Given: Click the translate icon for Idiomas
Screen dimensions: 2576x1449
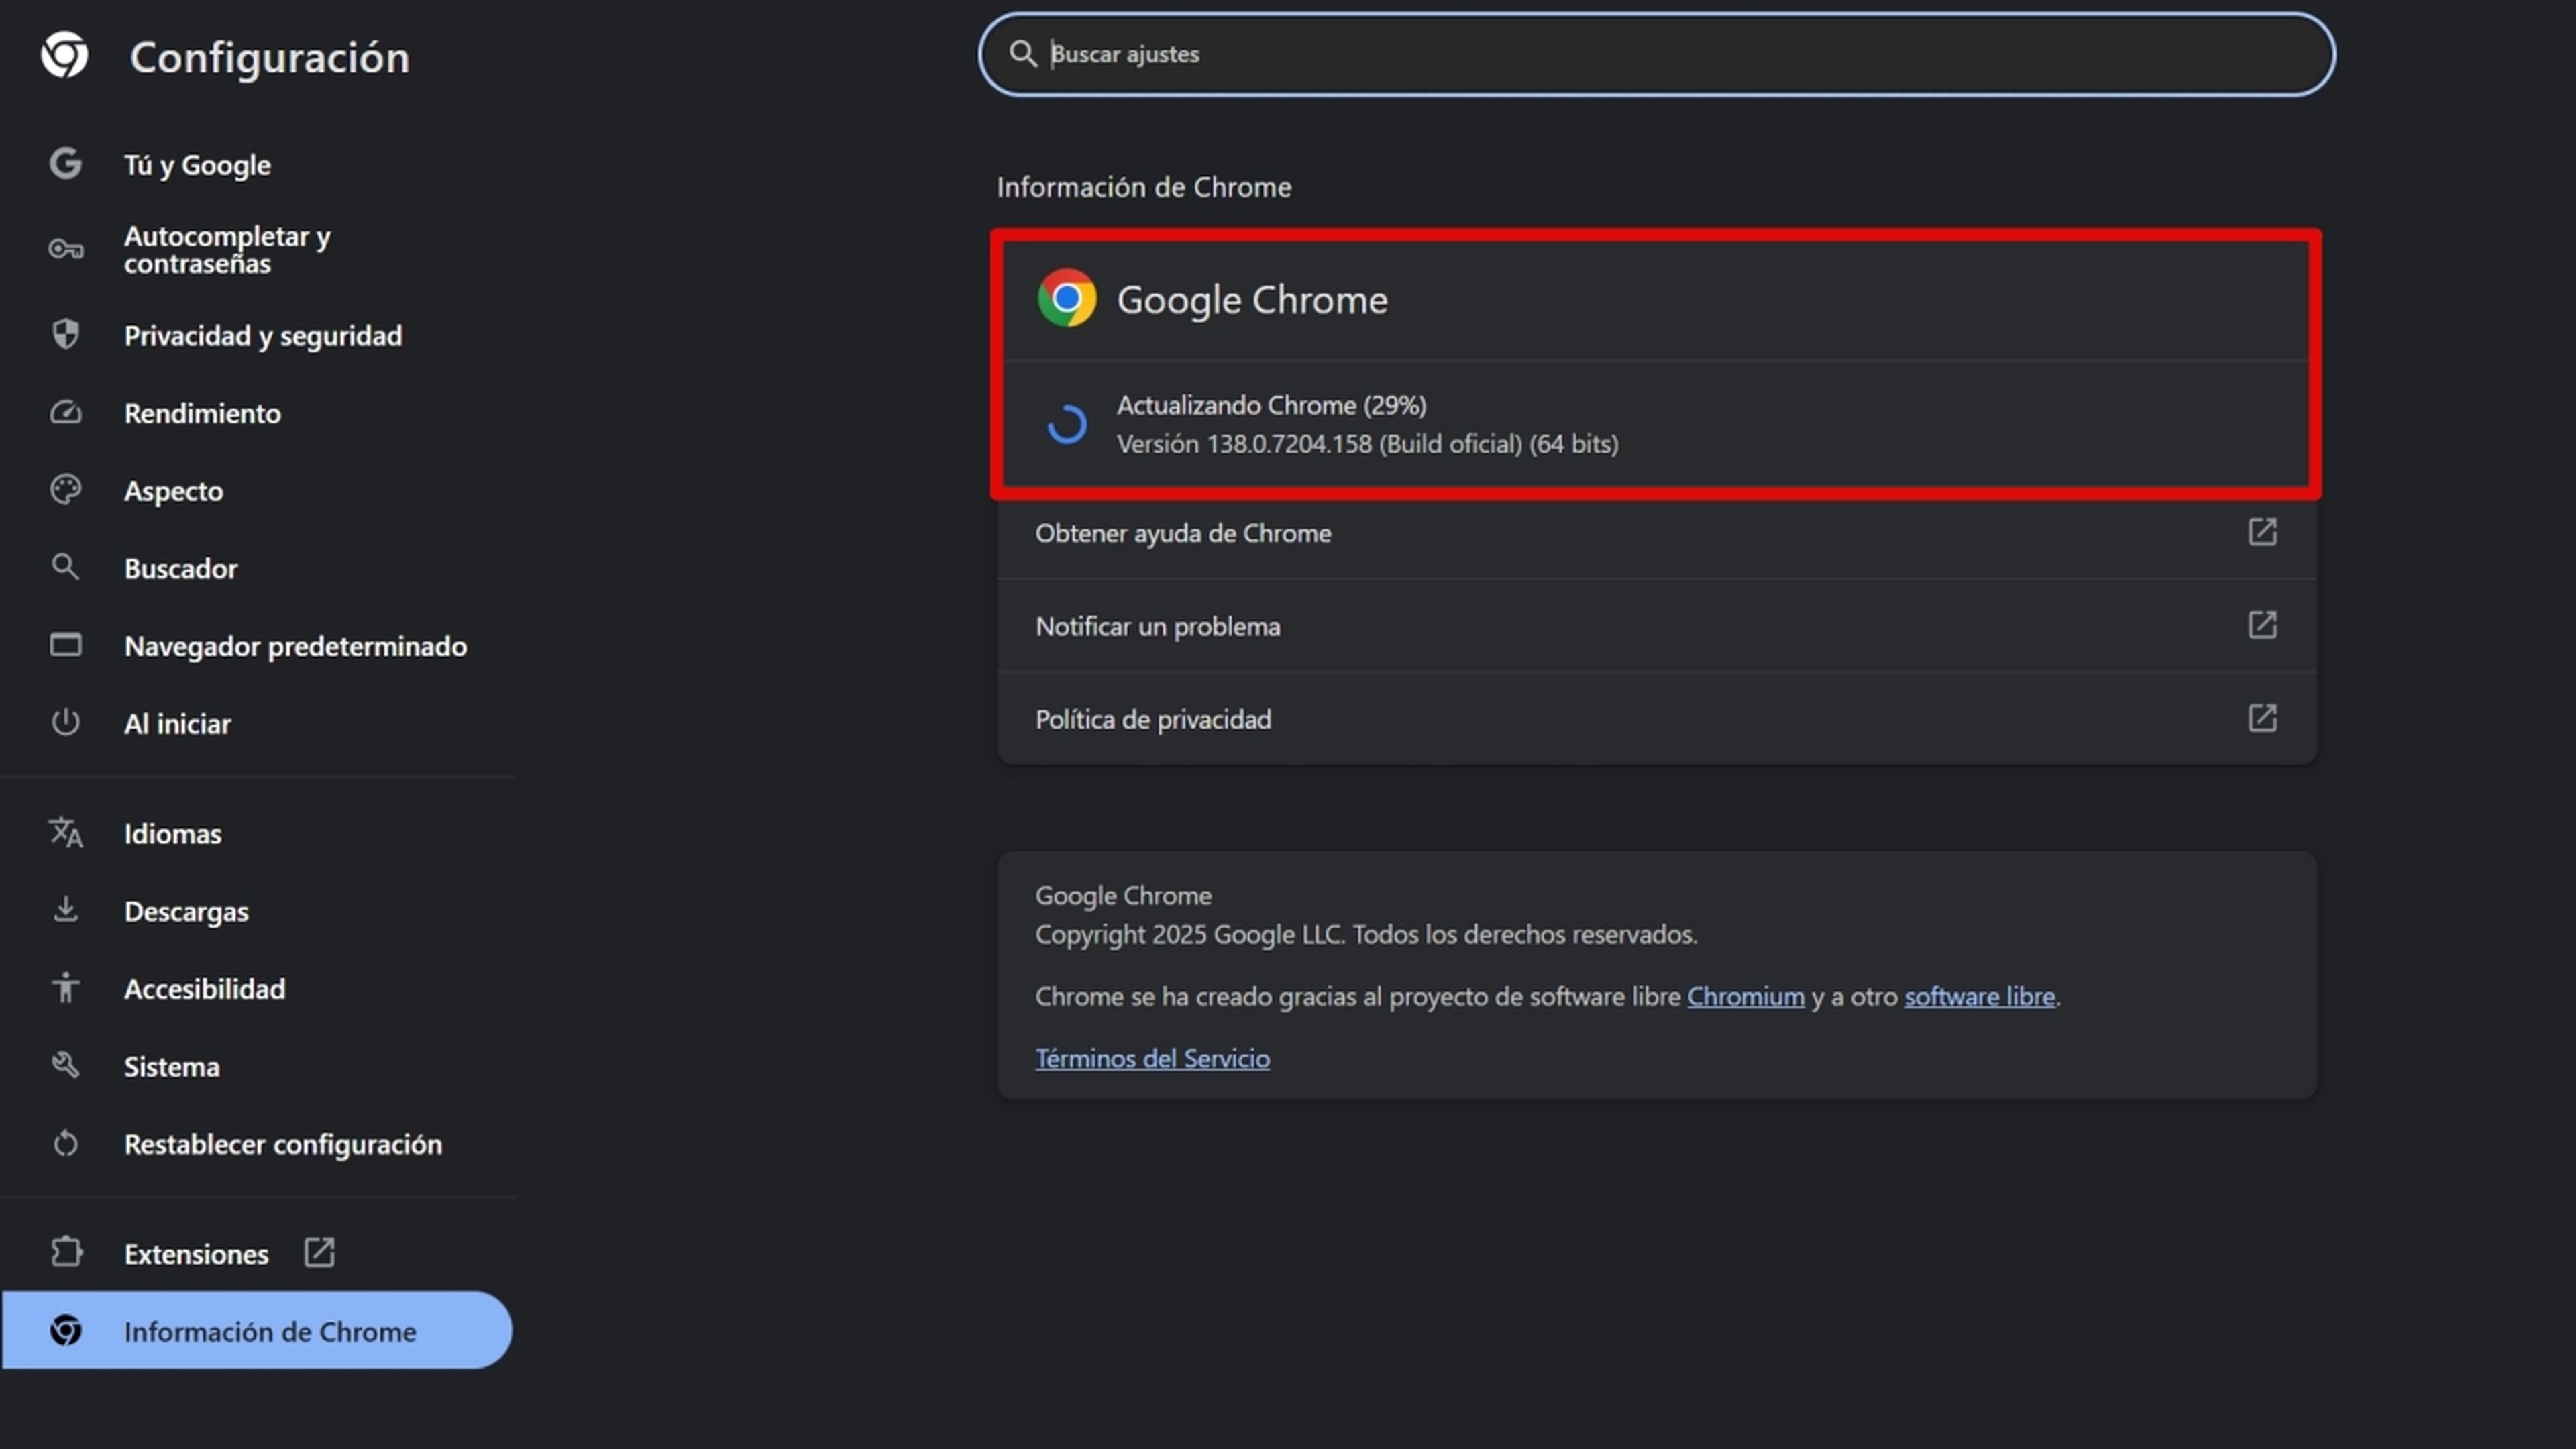Looking at the screenshot, I should pyautogui.click(x=65, y=832).
